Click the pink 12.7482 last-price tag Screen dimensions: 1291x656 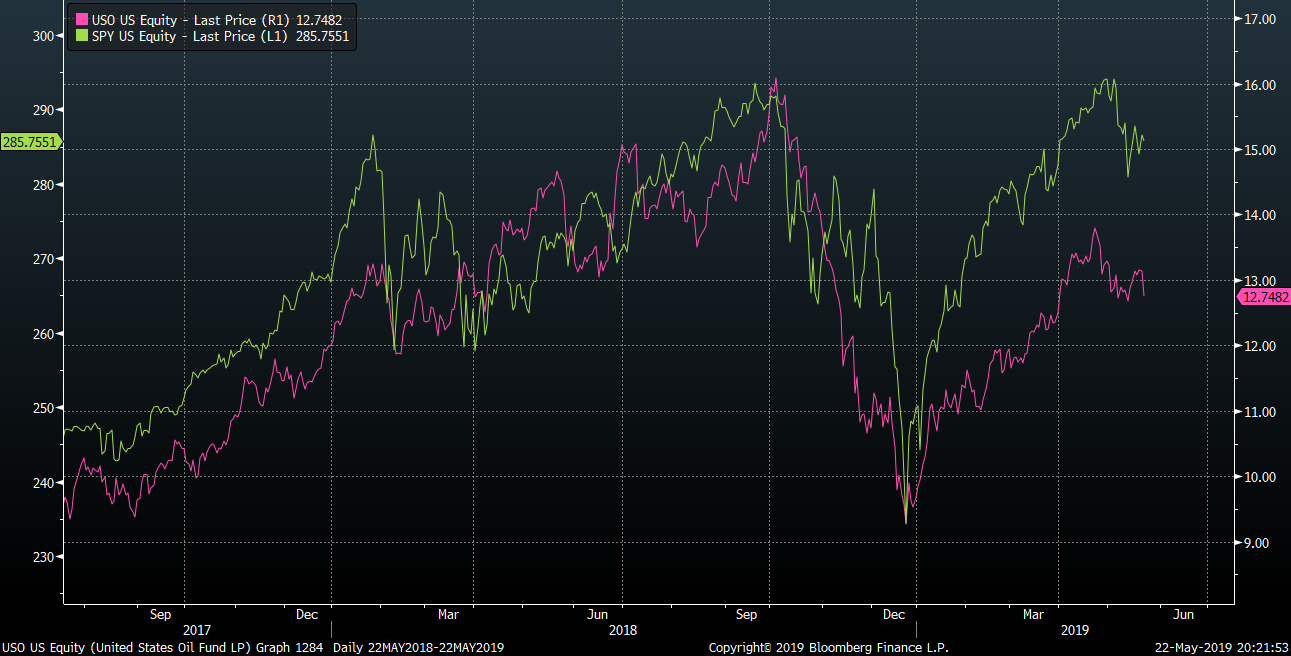click(x=1263, y=296)
